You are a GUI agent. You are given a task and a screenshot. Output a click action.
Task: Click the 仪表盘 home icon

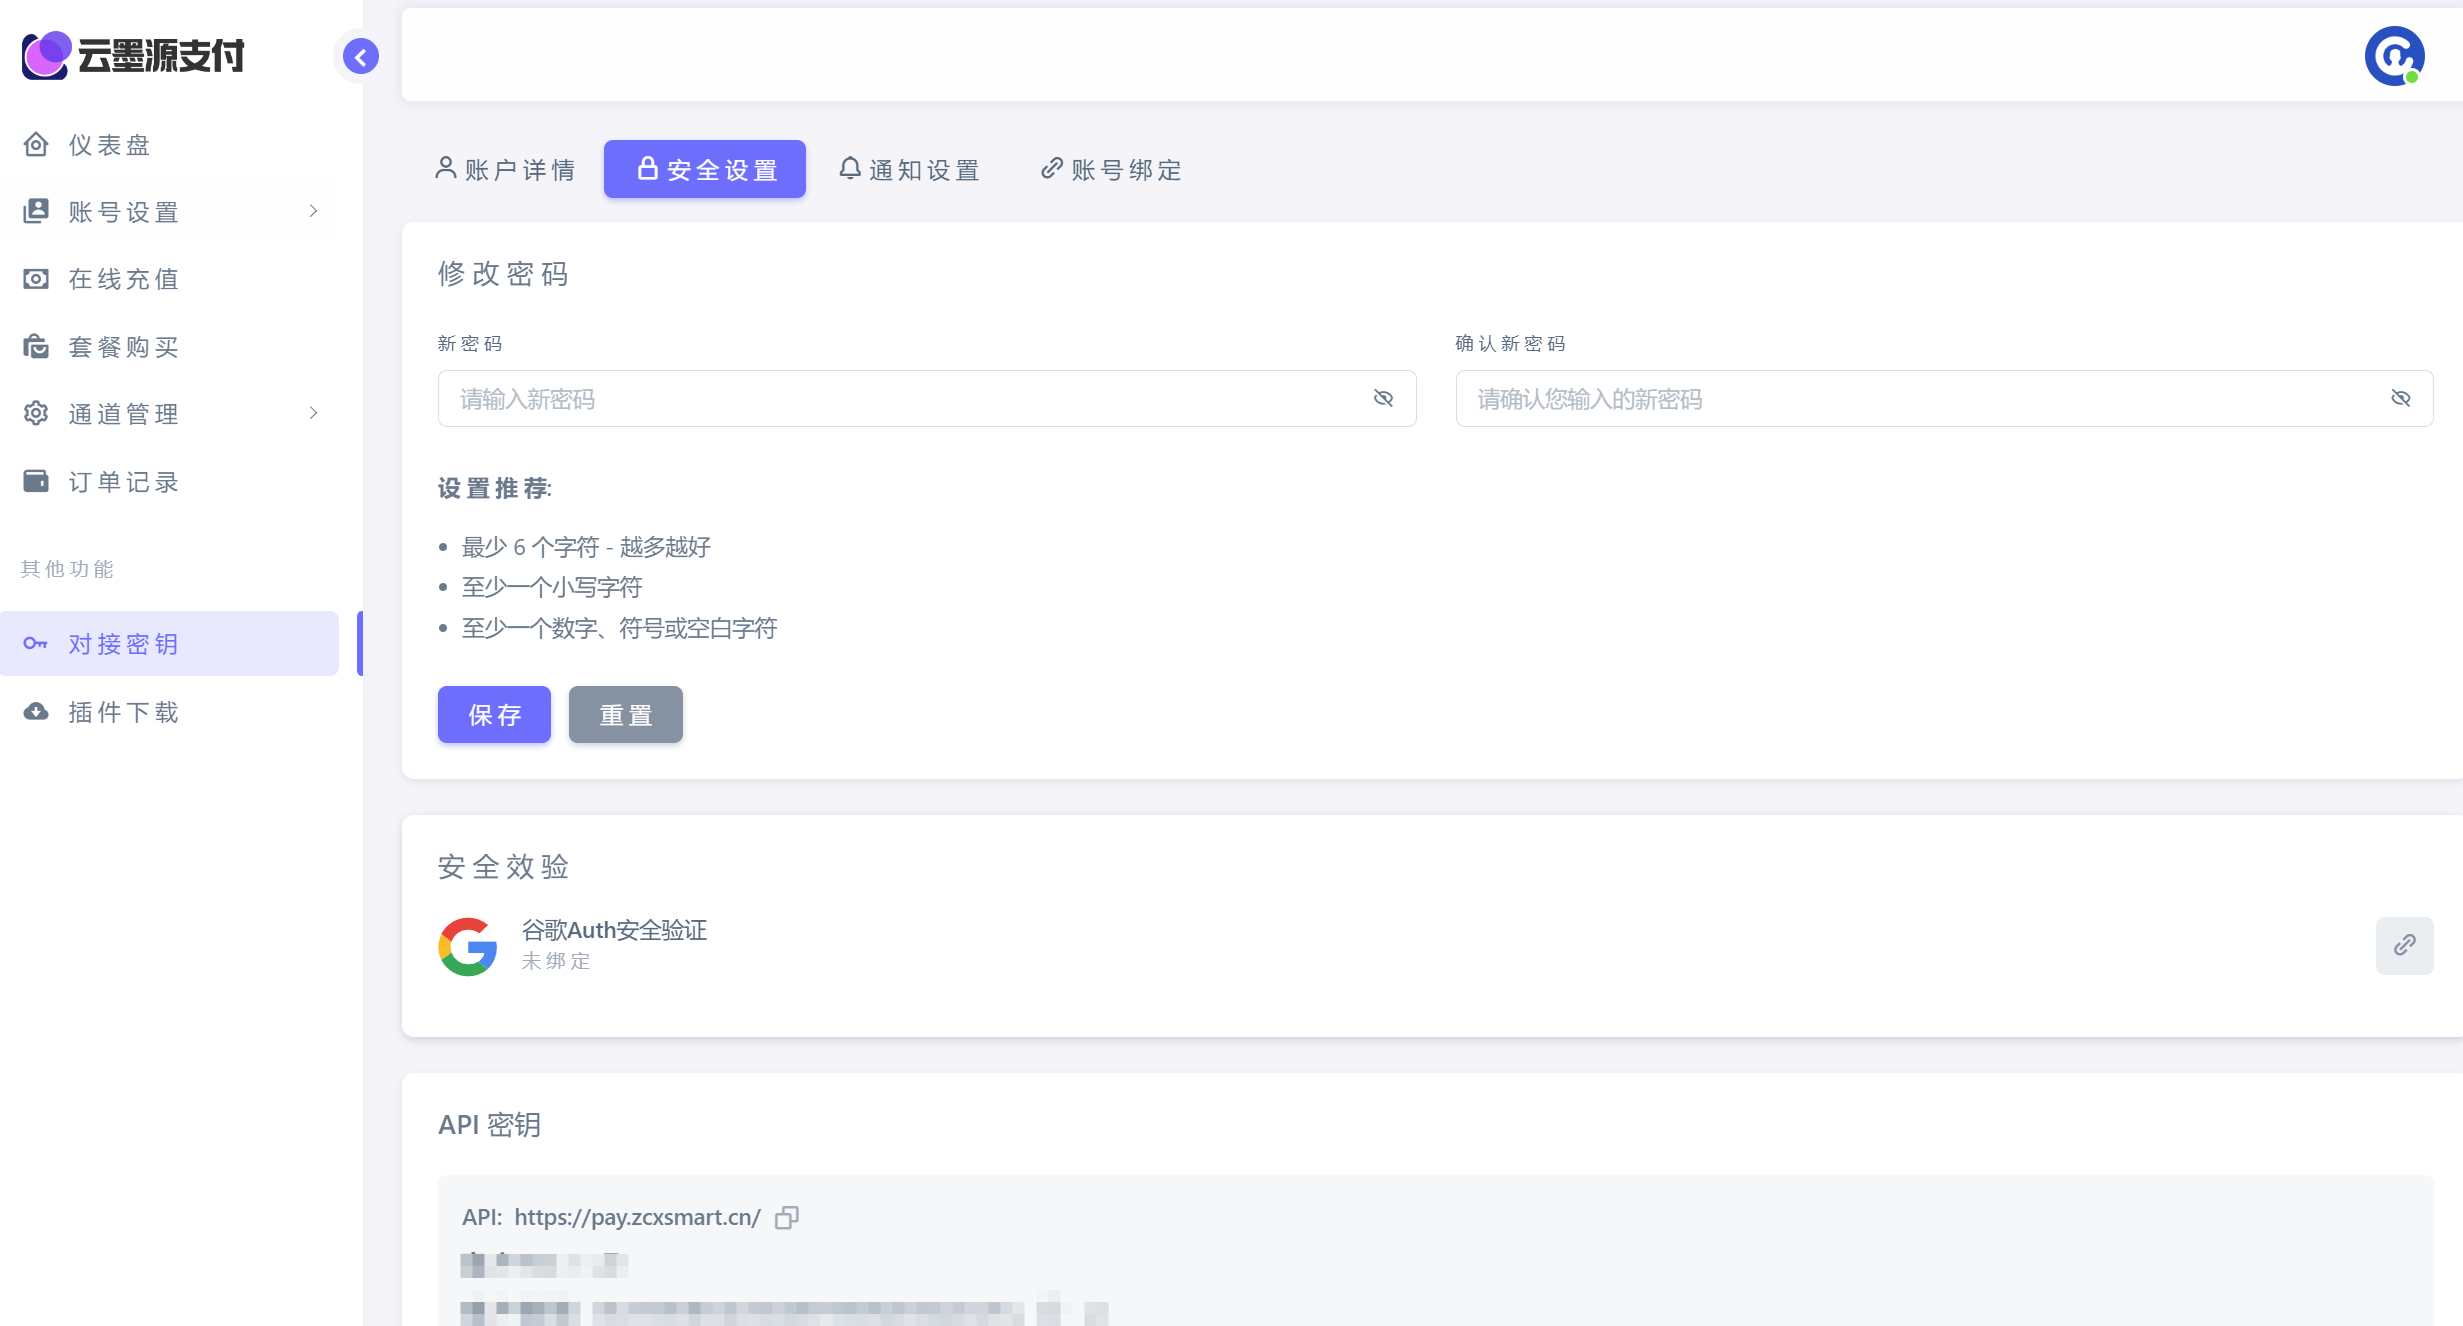36,145
